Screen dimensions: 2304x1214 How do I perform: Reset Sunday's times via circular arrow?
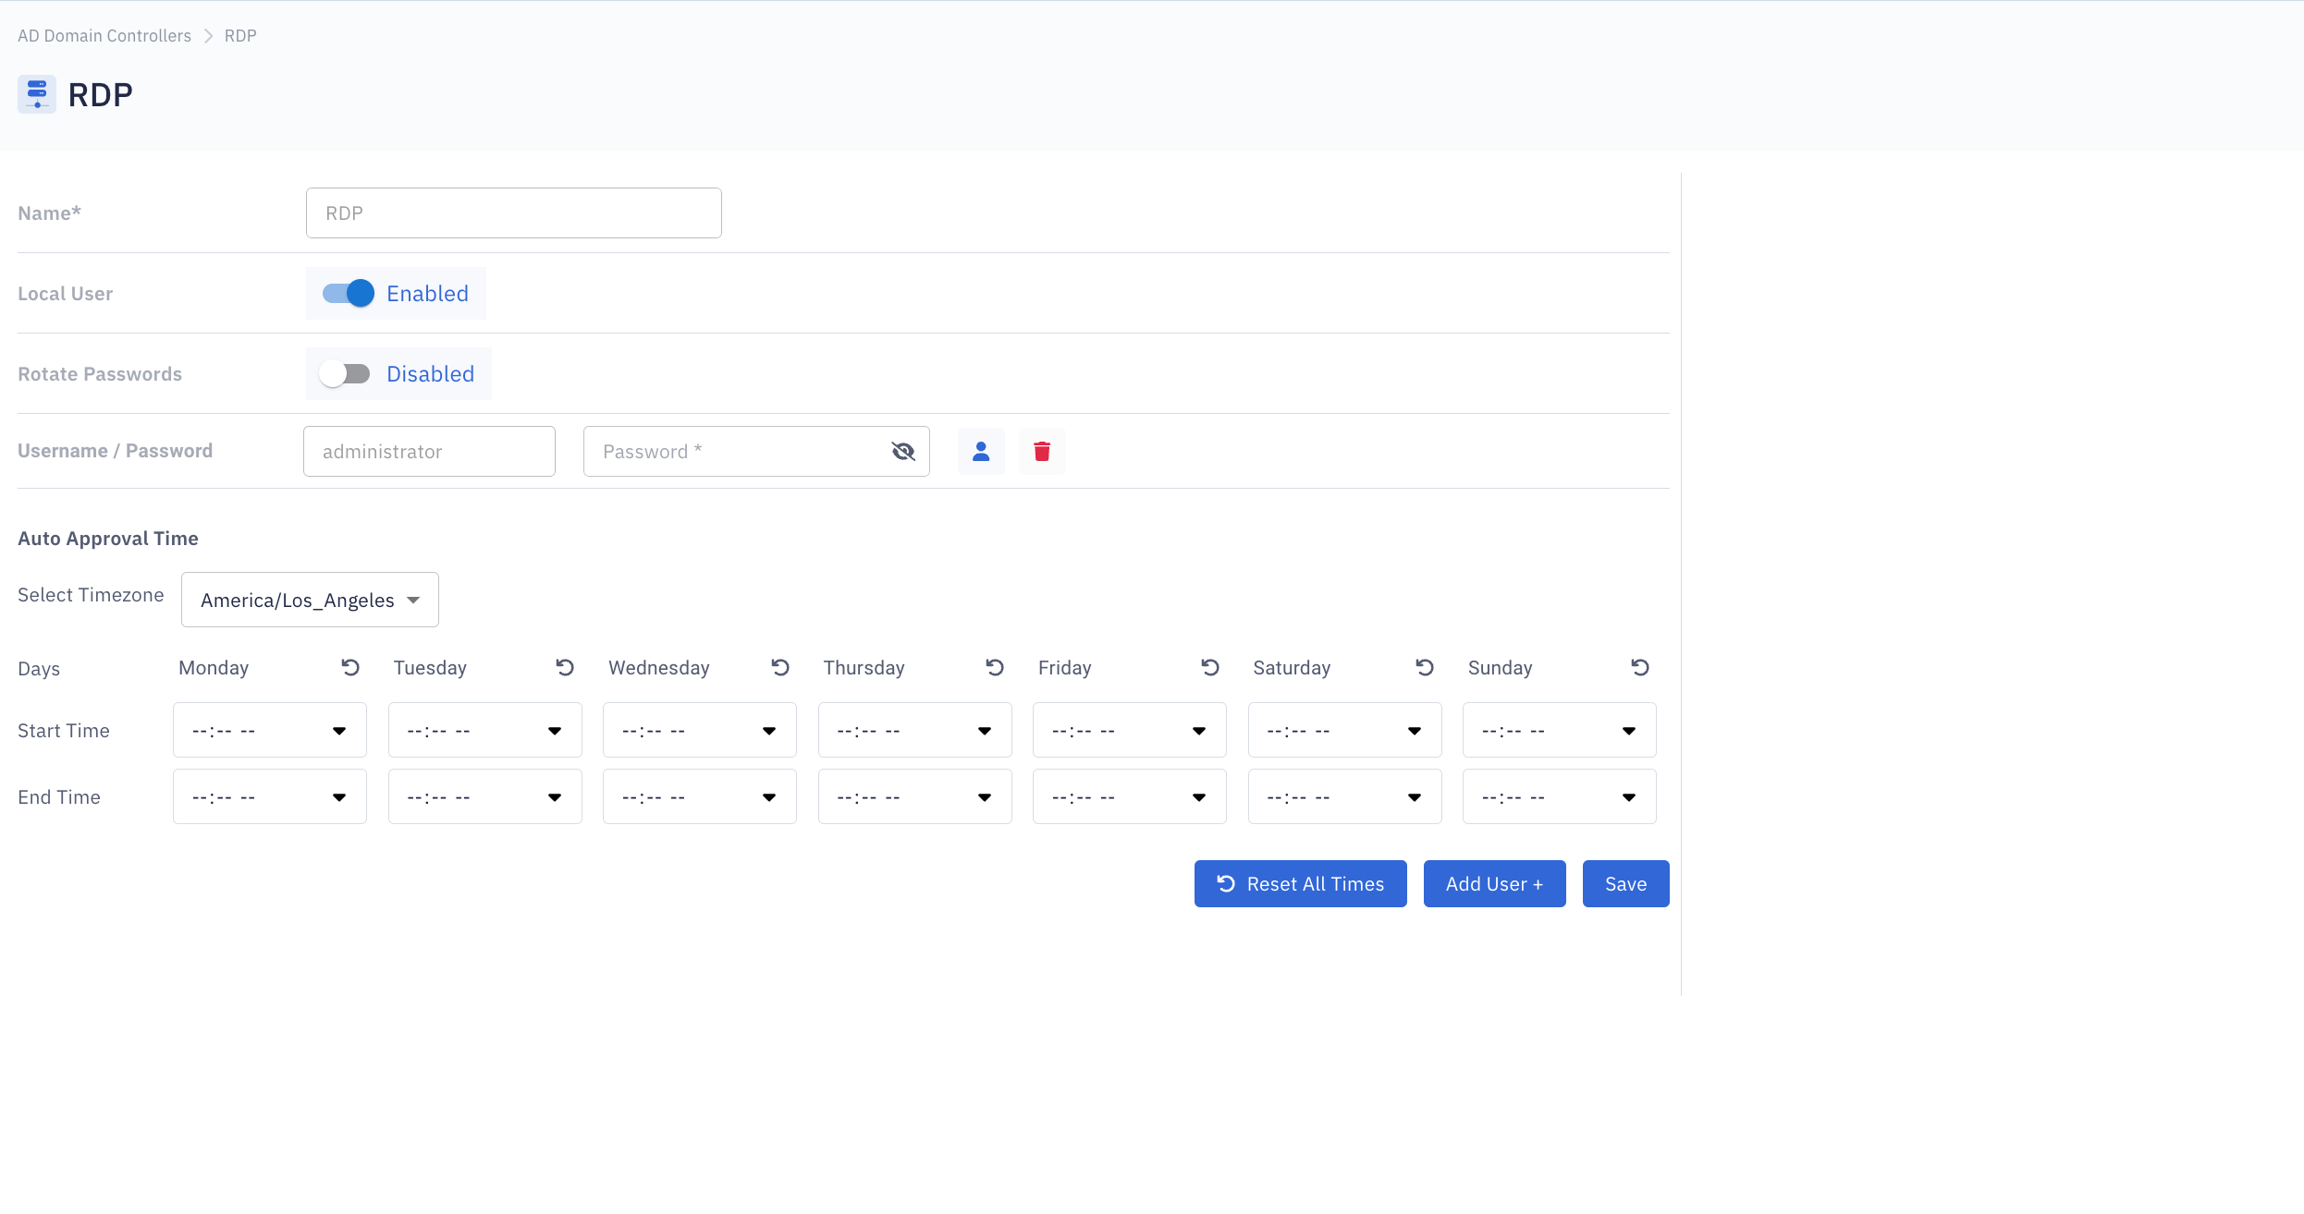tap(1640, 667)
